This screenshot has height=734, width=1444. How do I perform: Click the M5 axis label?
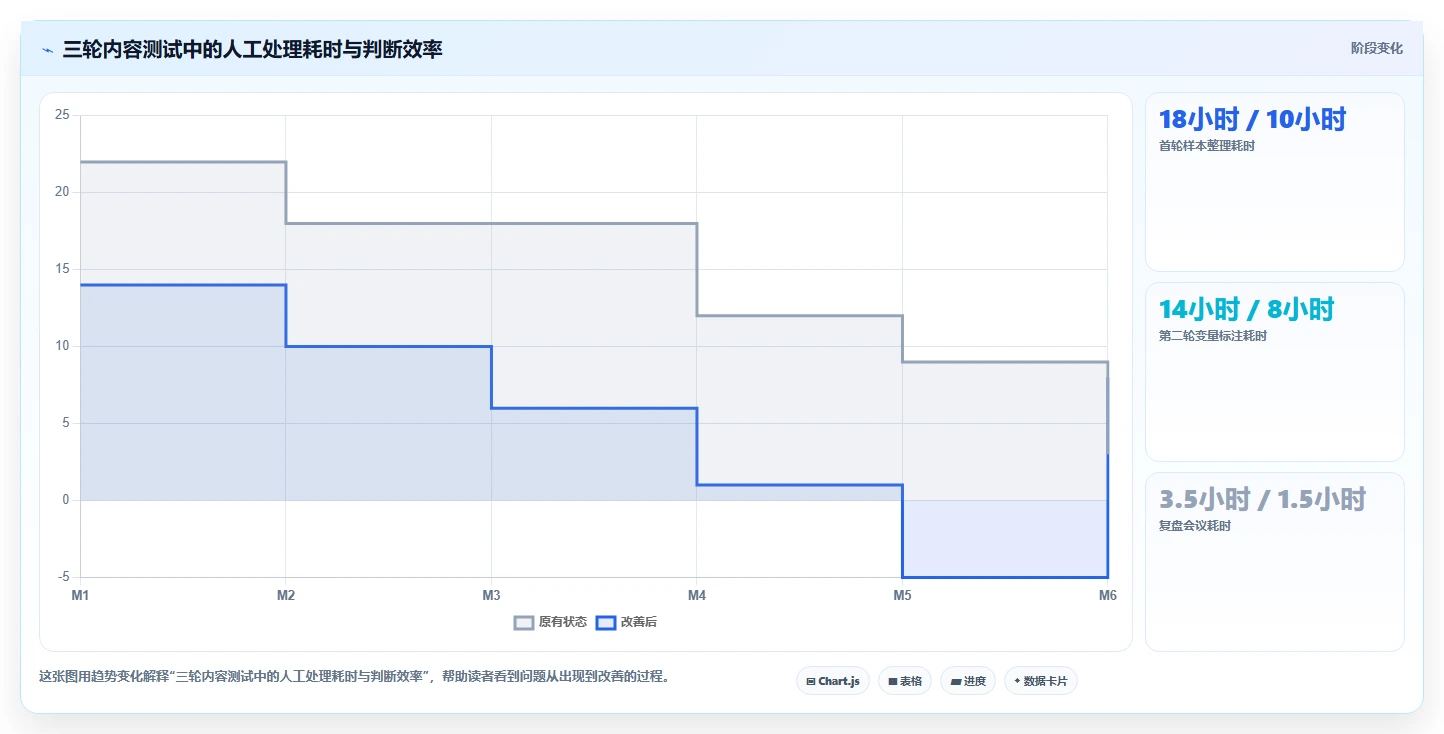pos(902,596)
